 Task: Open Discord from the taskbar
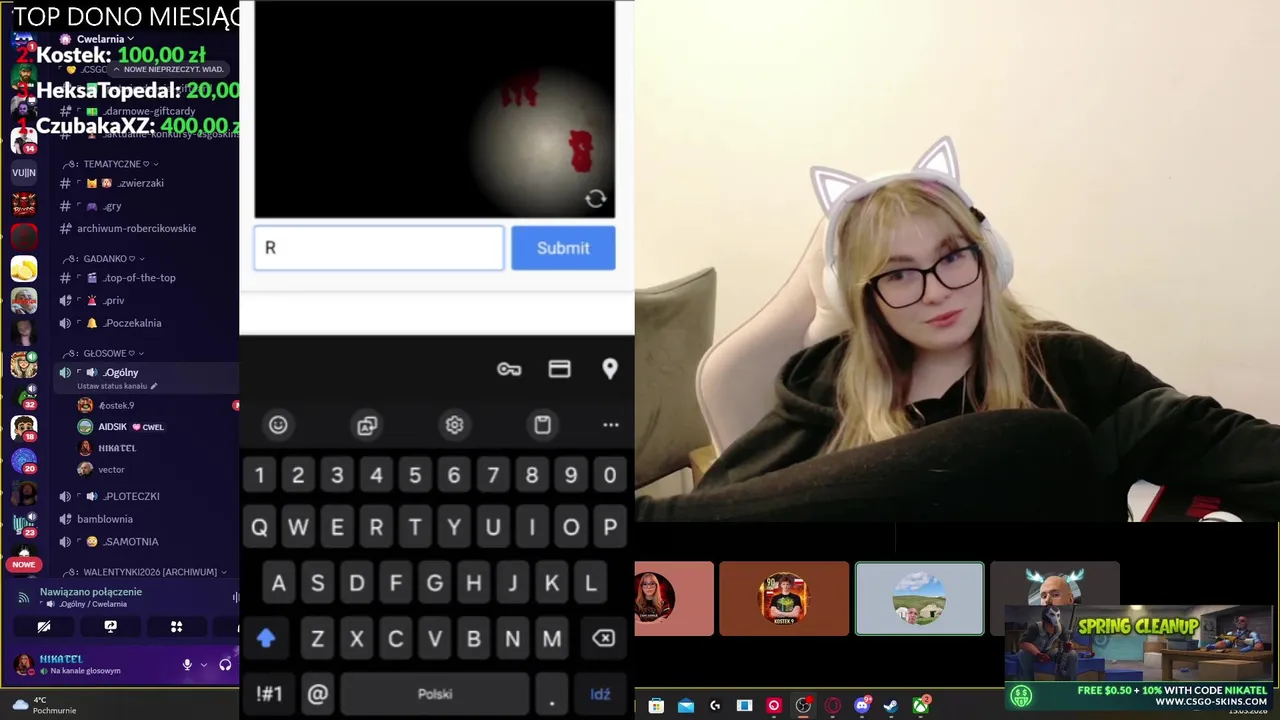click(x=862, y=706)
